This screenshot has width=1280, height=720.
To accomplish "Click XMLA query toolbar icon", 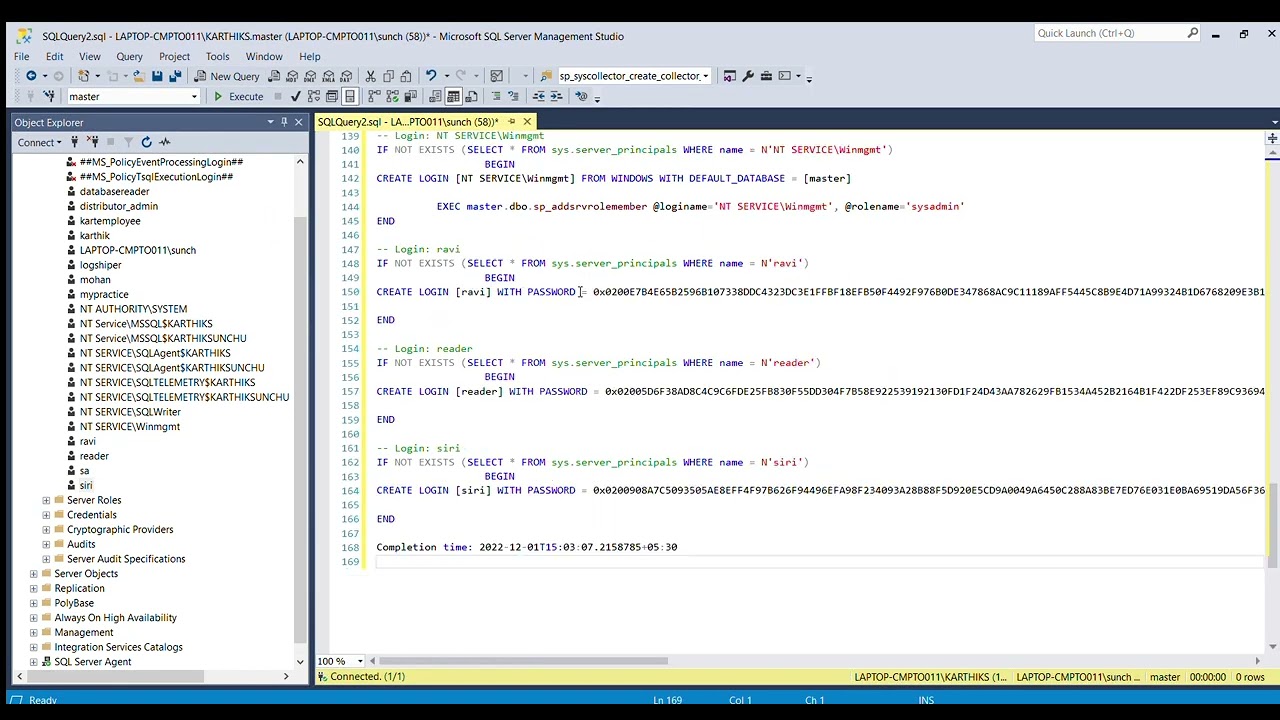I will tap(328, 76).
